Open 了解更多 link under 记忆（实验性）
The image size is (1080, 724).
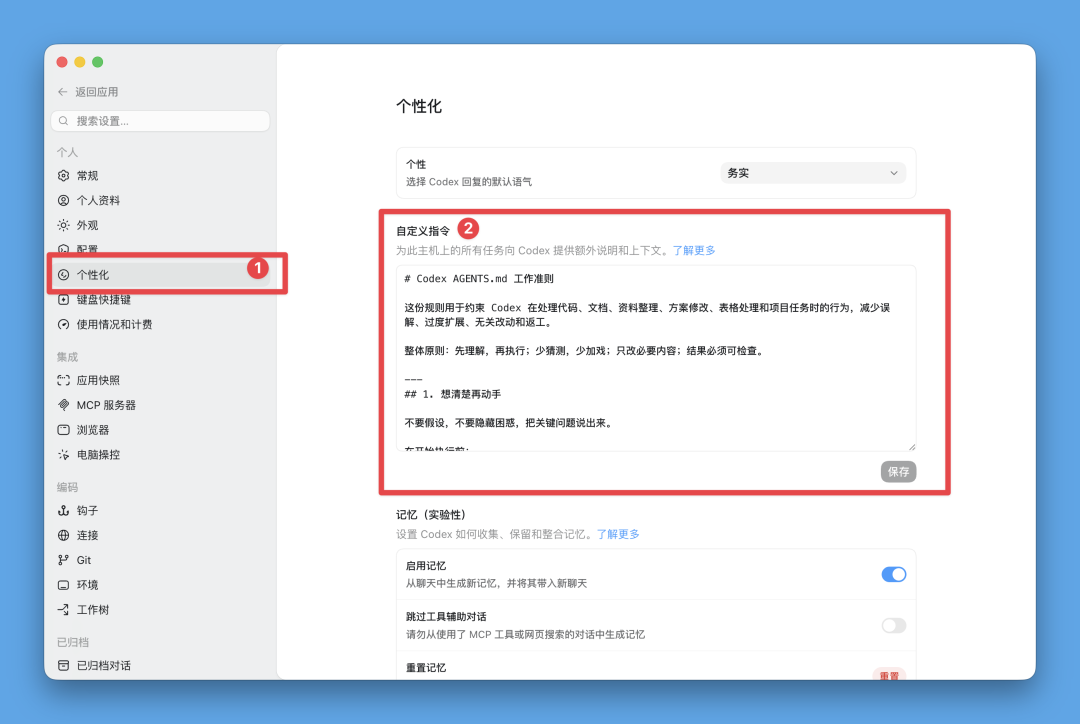click(x=618, y=534)
